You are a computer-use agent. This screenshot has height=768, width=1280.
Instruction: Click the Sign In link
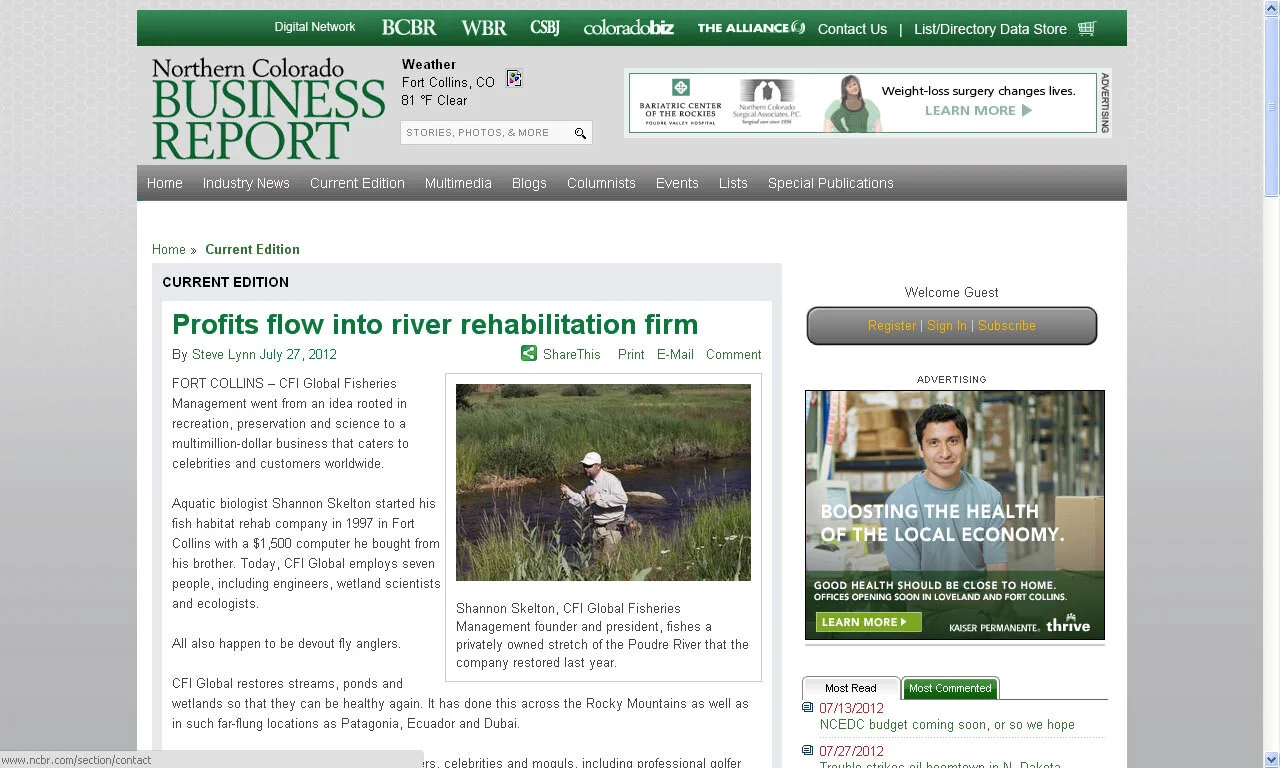[947, 326]
